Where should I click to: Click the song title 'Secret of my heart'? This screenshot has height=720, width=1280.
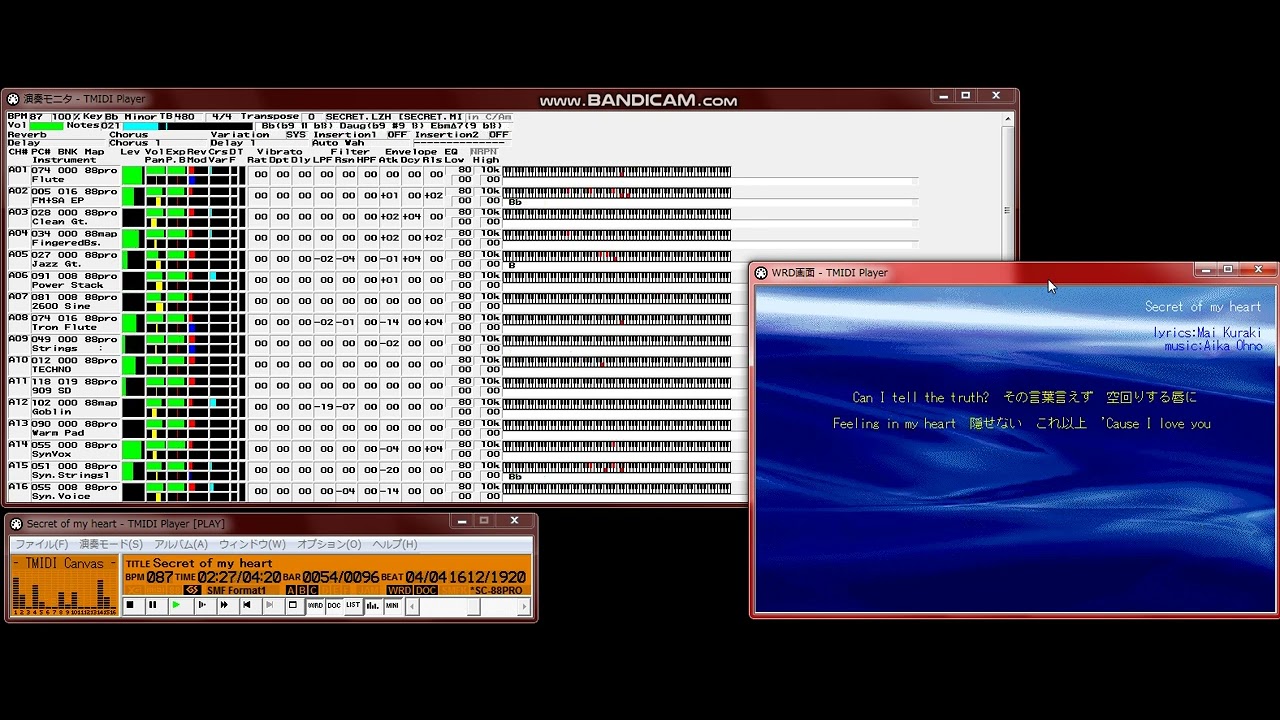point(213,564)
